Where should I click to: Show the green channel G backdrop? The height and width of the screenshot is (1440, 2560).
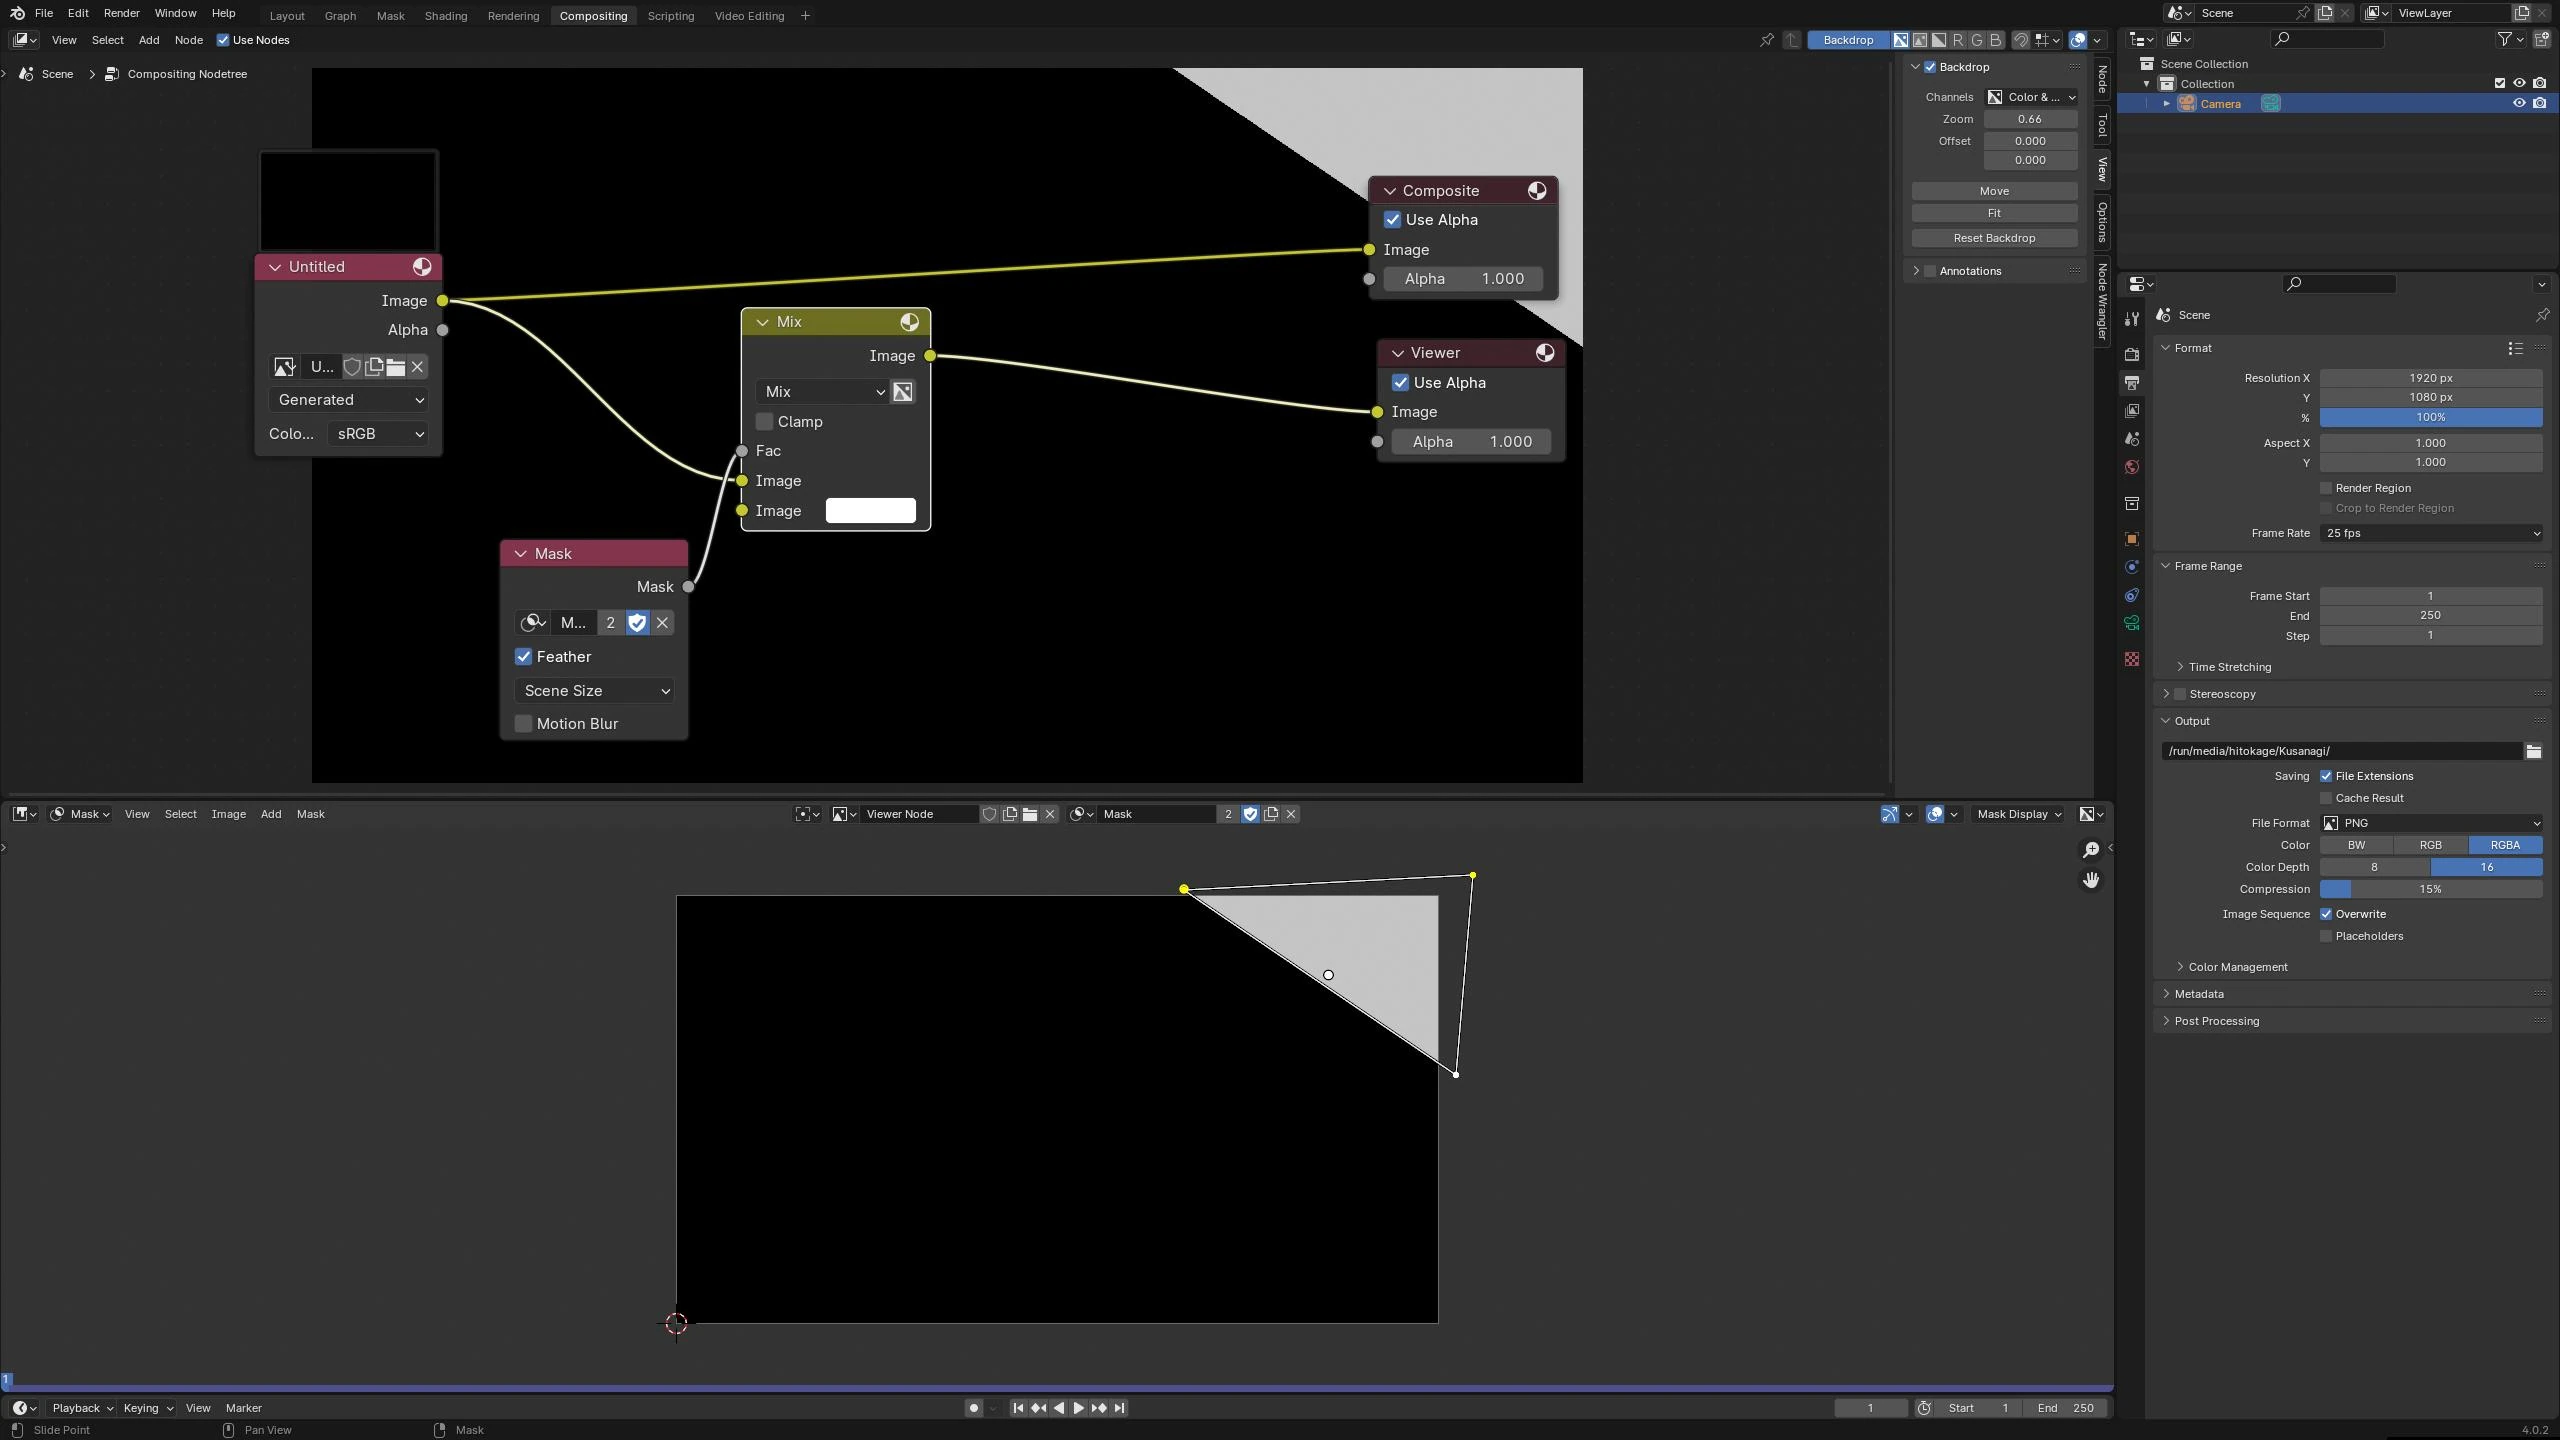tap(1977, 40)
